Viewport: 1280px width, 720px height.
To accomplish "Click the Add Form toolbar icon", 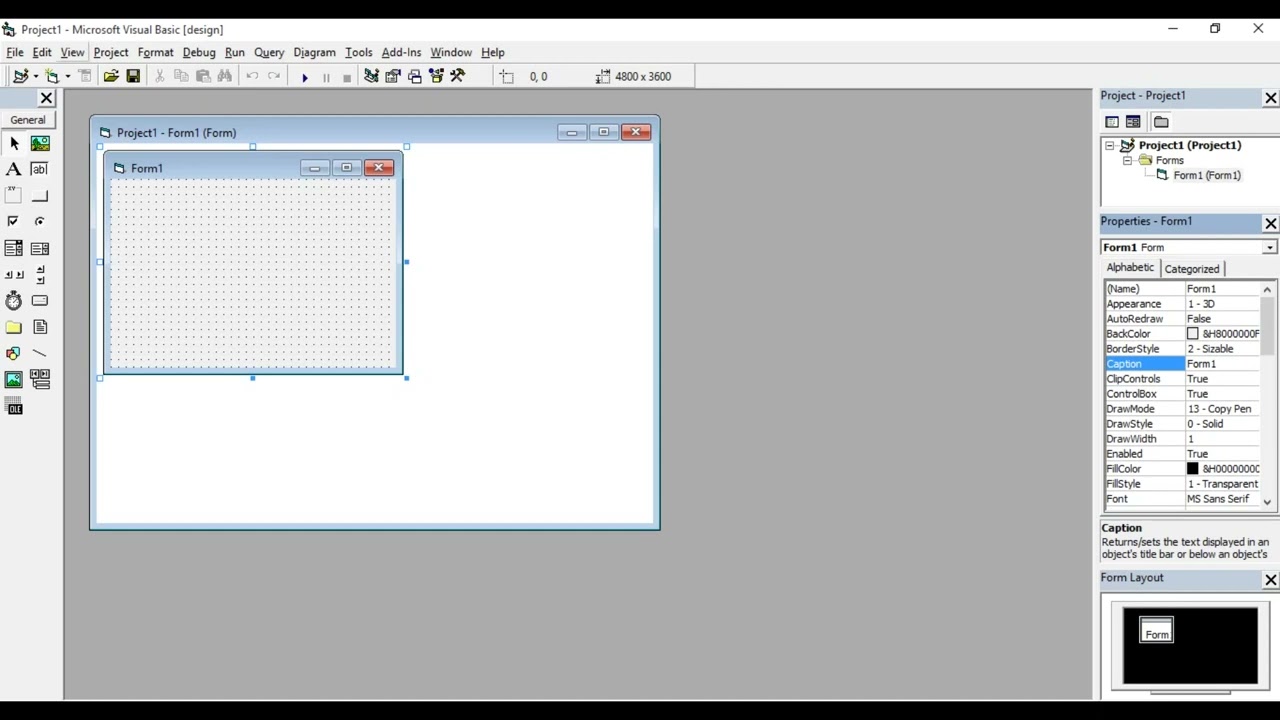I will click(52, 76).
